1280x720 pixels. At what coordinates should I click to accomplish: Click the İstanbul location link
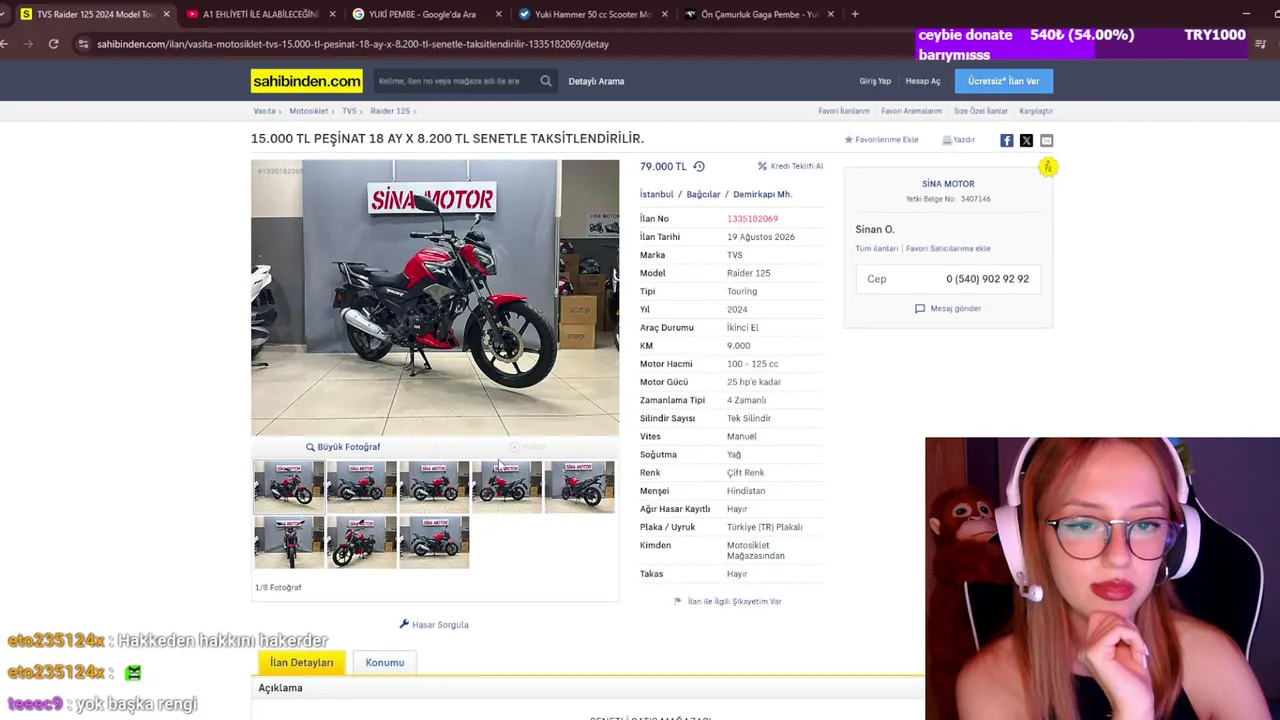click(x=657, y=194)
